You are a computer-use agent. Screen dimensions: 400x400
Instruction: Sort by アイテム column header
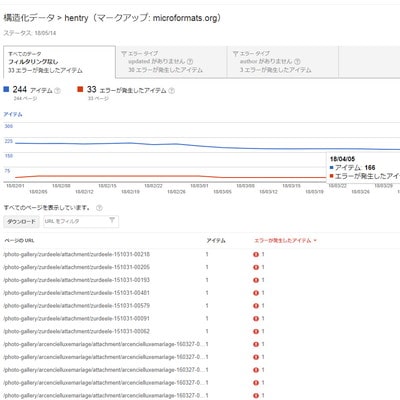click(216, 240)
